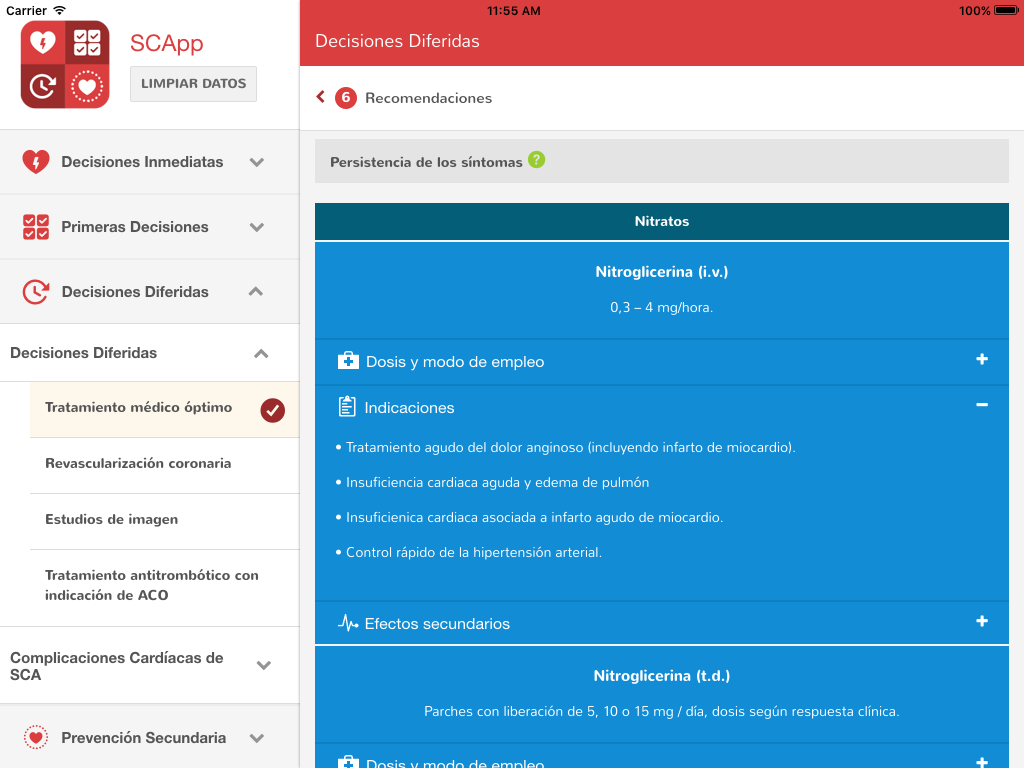Screen dimensions: 1024x768
Task: Select Nitroglicerina (t.d.) heading
Action: (662, 676)
